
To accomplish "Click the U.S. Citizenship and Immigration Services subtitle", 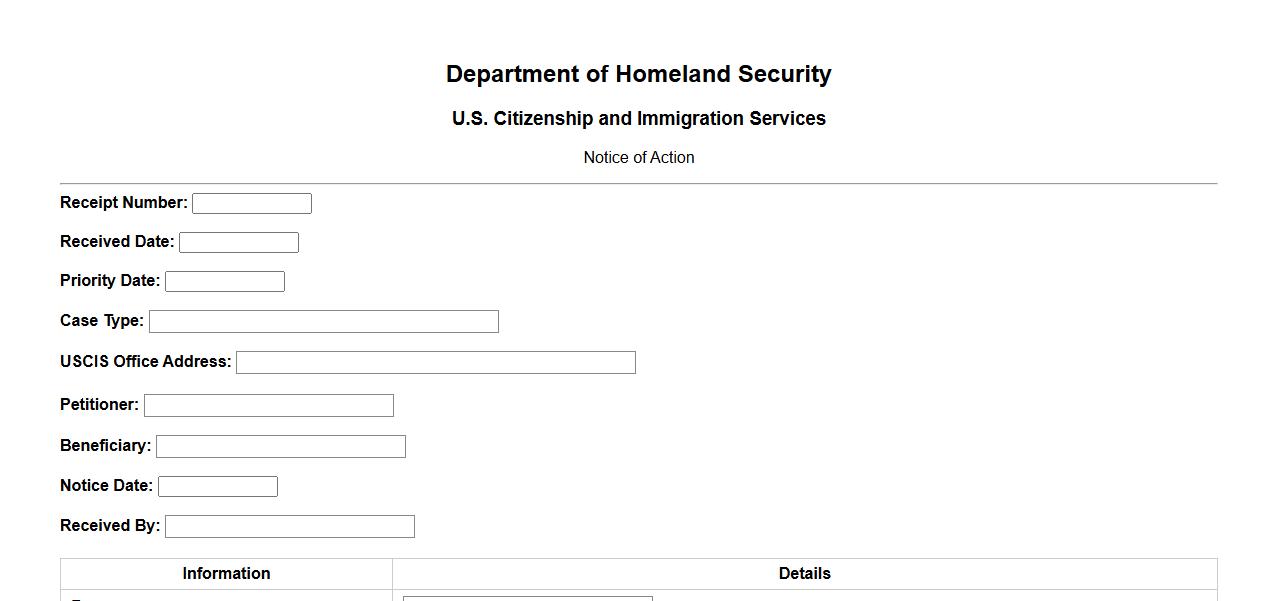I will pyautogui.click(x=638, y=119).
